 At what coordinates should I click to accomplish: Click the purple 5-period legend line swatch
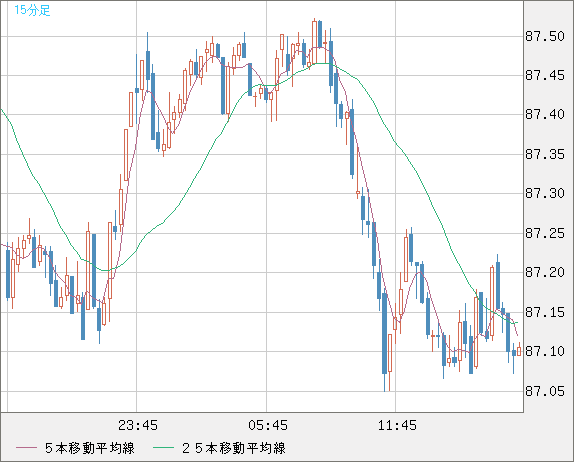coord(26,448)
